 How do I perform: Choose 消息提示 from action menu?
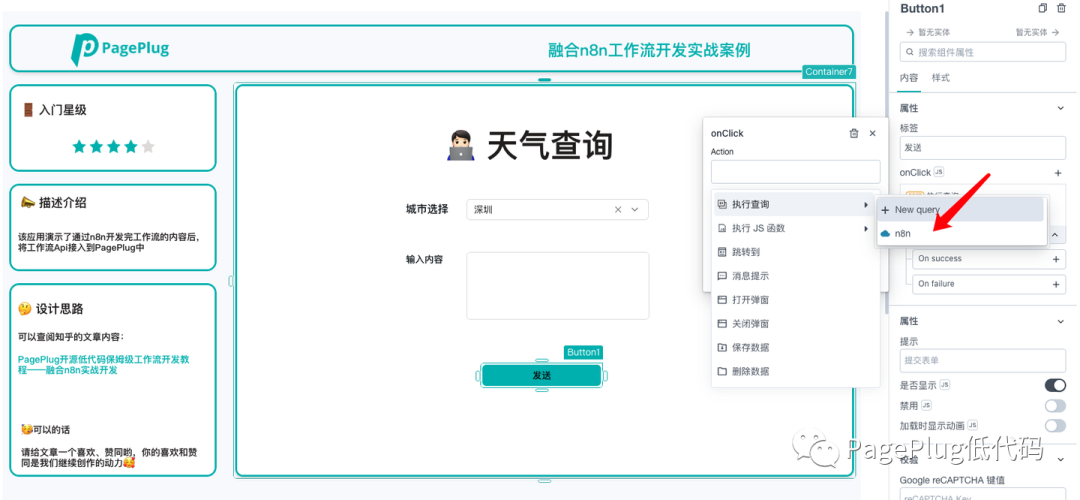pyautogui.click(x=794, y=275)
